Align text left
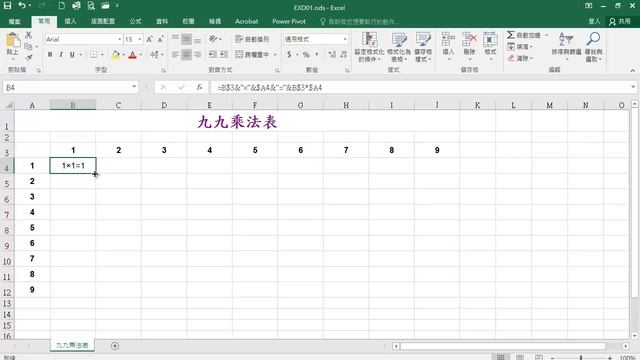 176,54
